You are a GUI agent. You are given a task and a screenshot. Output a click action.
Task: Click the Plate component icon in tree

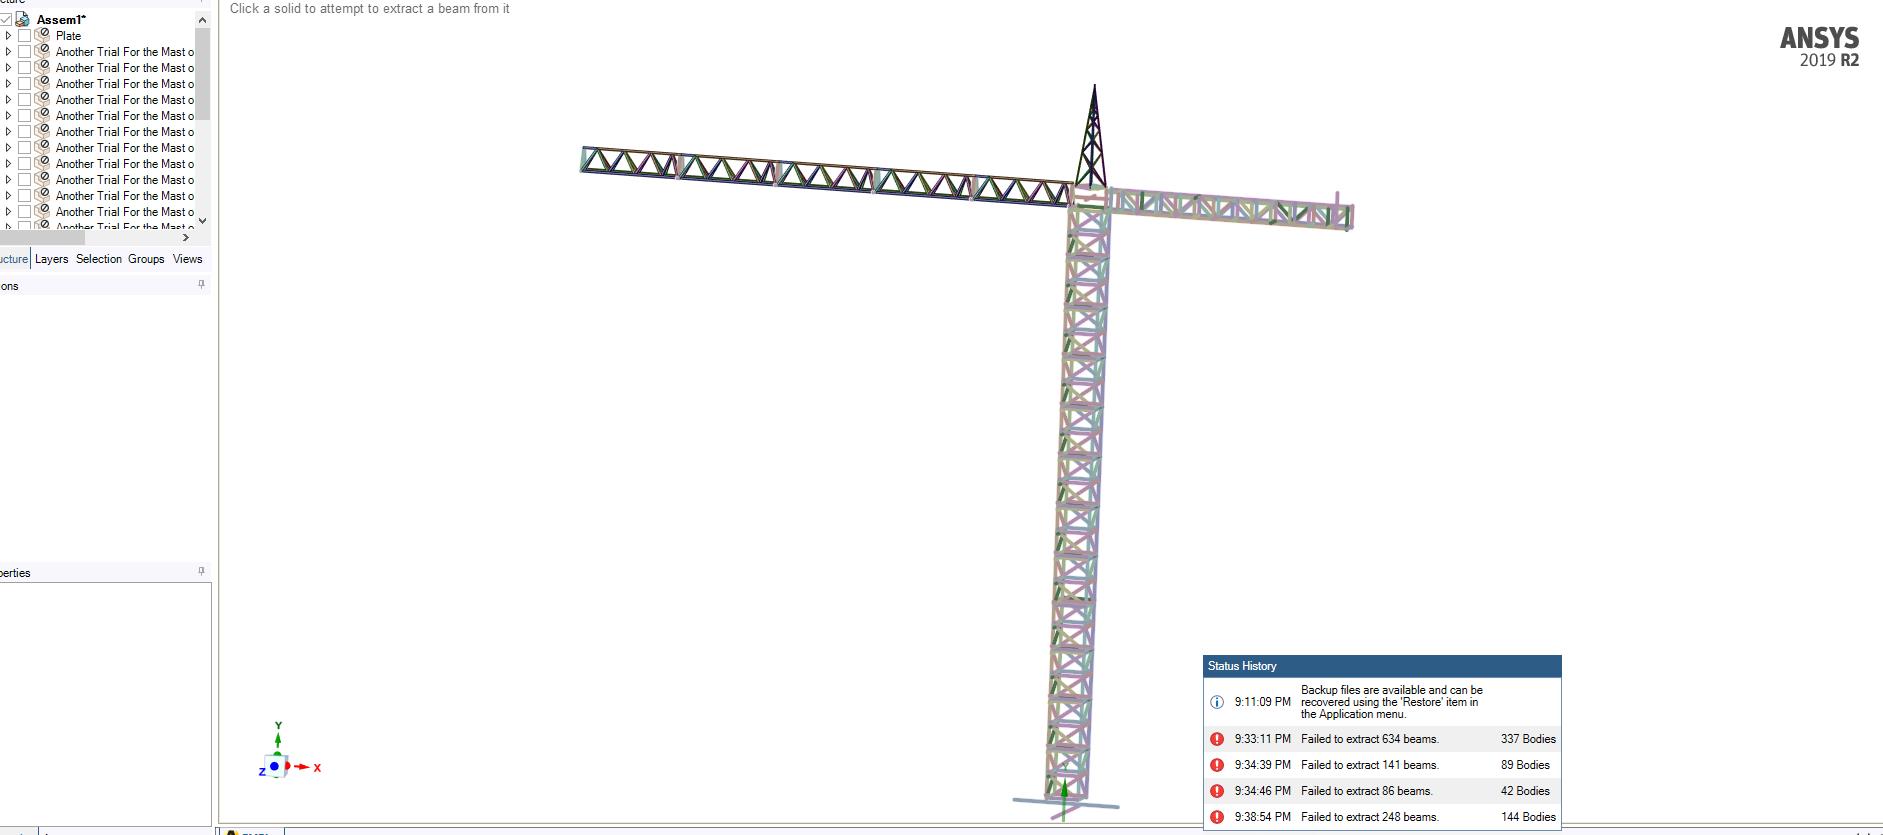coord(42,35)
